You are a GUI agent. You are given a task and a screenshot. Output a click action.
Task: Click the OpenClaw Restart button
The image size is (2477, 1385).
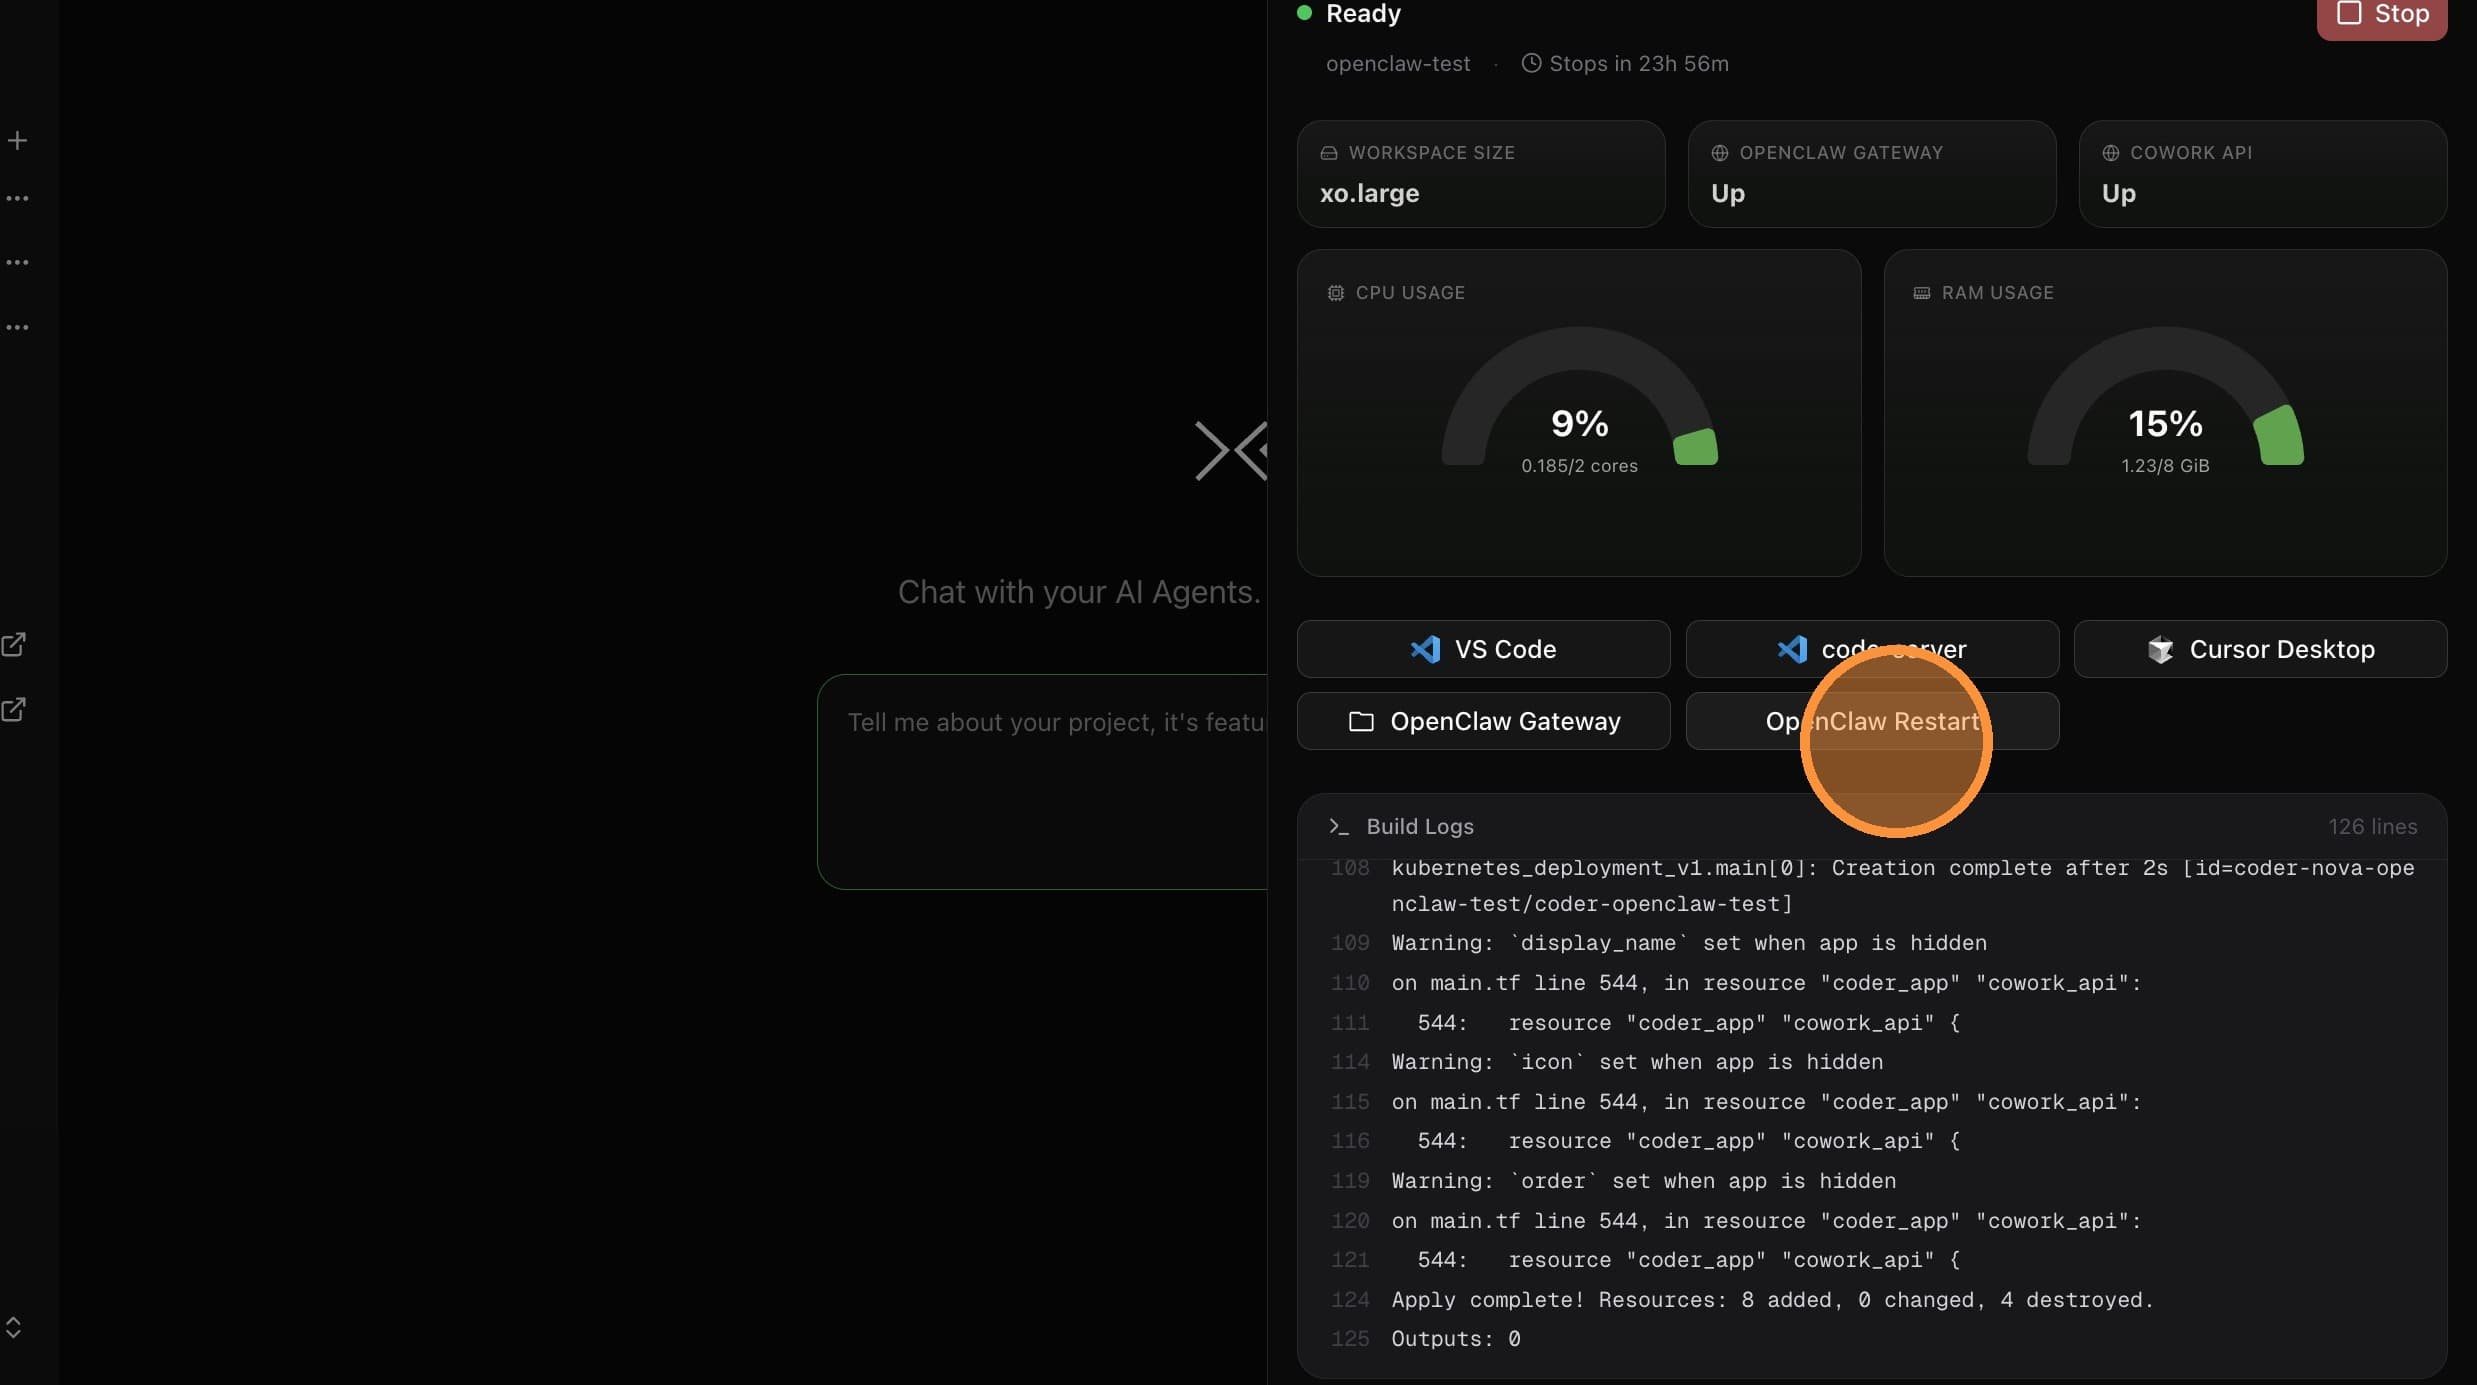click(x=1871, y=721)
